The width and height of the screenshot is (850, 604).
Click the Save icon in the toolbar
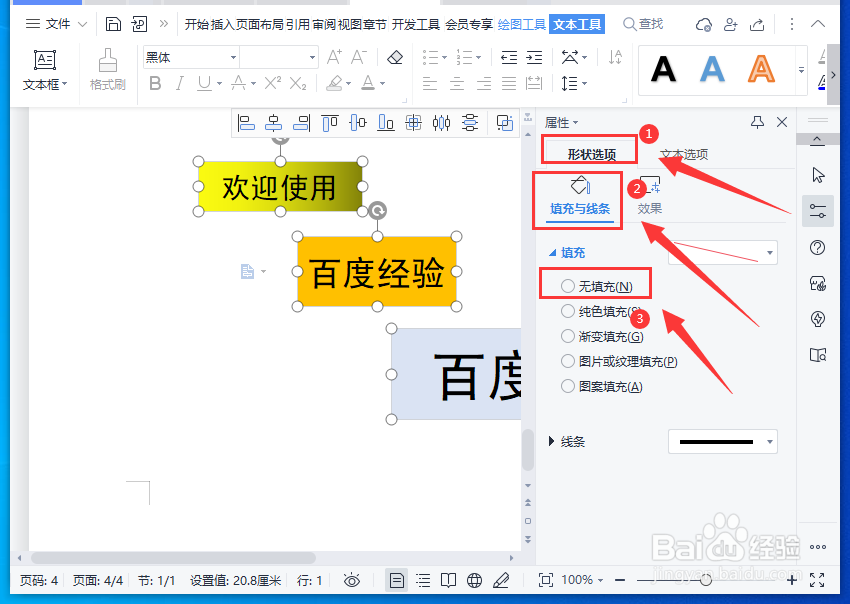pyautogui.click(x=113, y=24)
